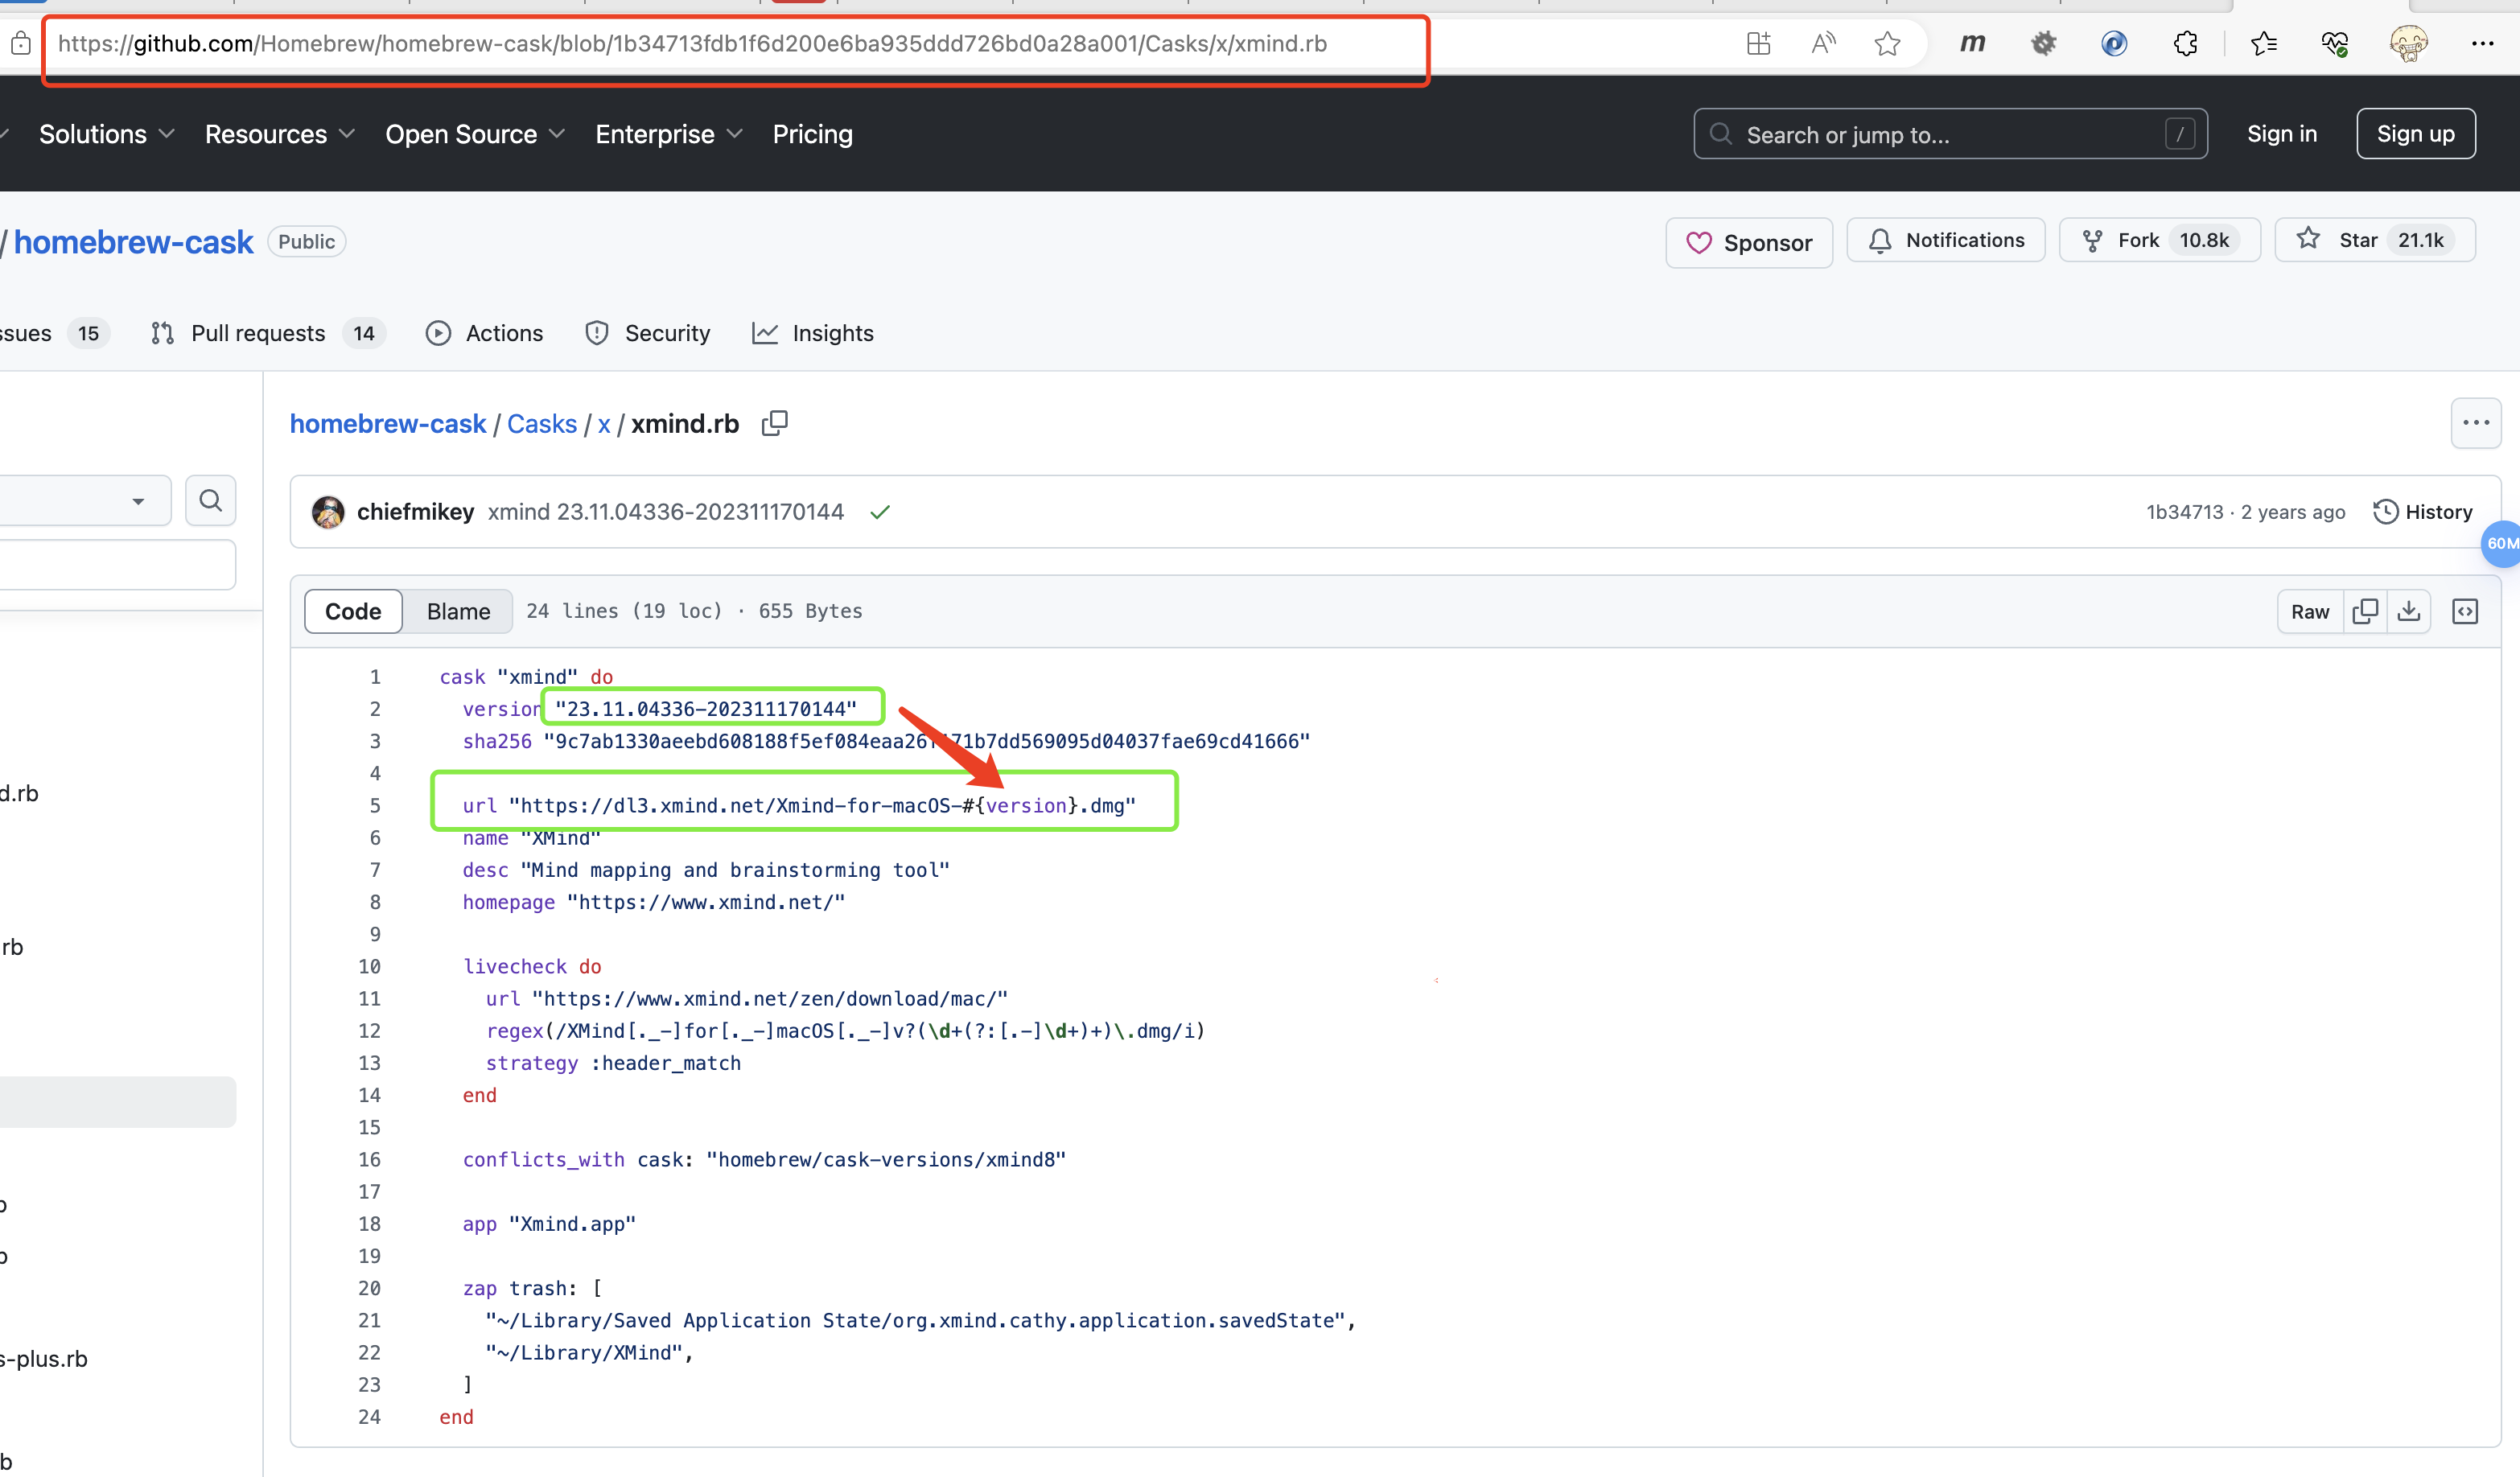Viewport: 2520px width, 1477px height.
Task: Click the copy raw file icon
Action: (2365, 611)
